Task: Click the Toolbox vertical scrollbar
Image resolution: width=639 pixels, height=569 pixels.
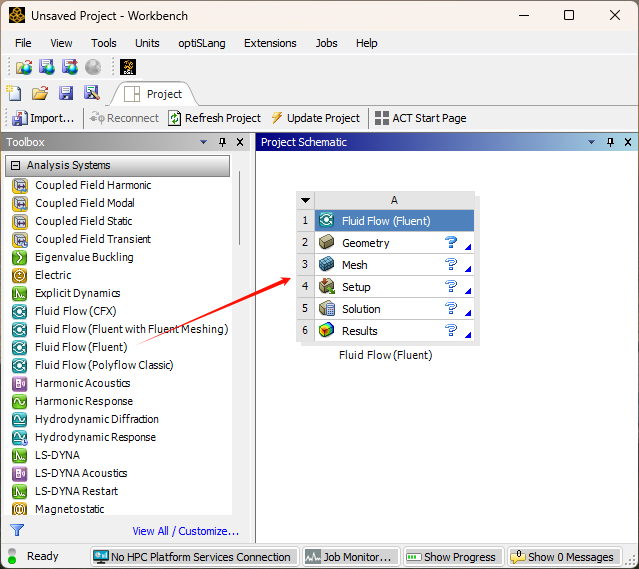Action: 239,210
